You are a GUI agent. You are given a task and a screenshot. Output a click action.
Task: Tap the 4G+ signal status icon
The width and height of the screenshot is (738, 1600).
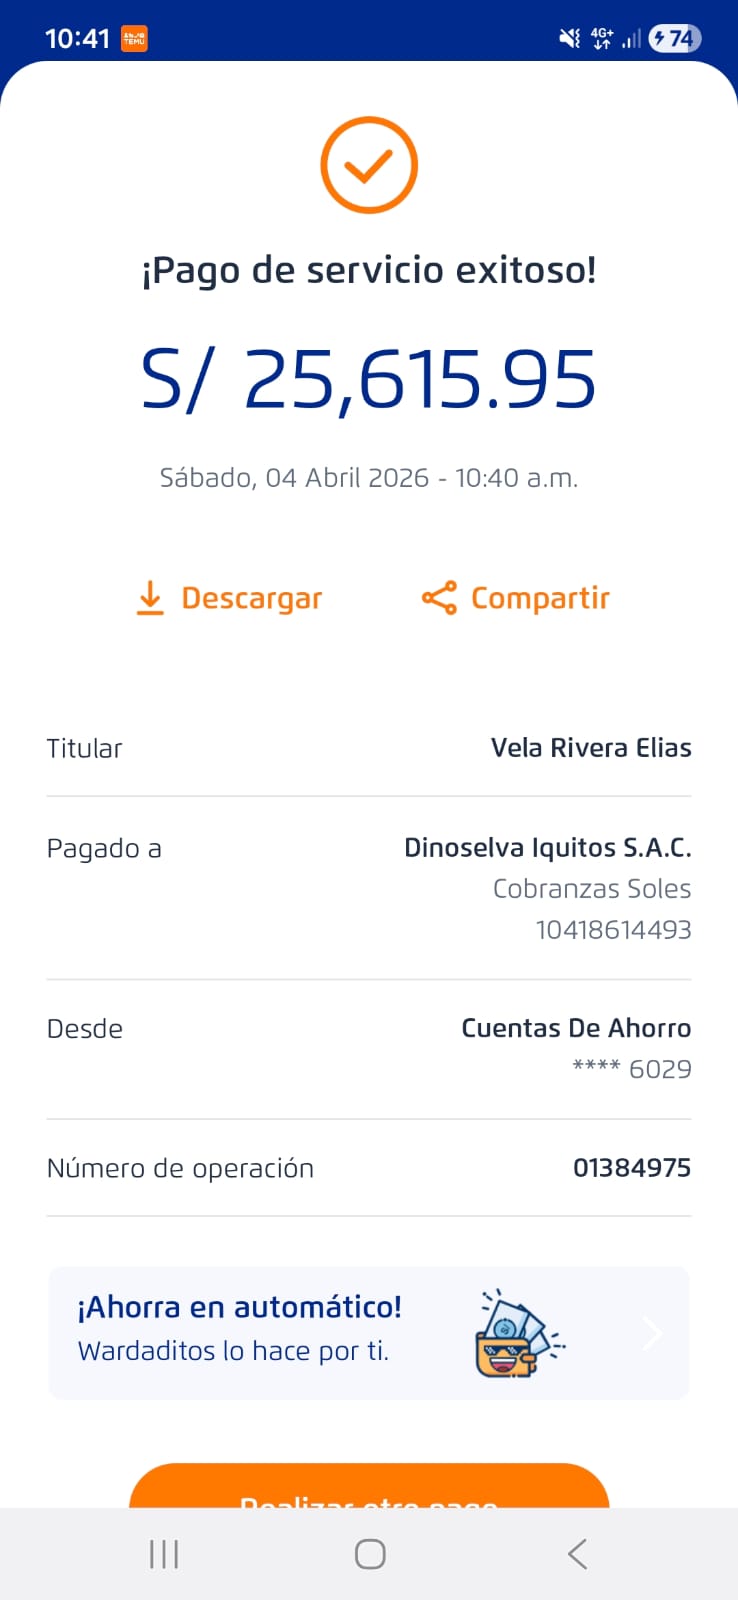tap(602, 38)
